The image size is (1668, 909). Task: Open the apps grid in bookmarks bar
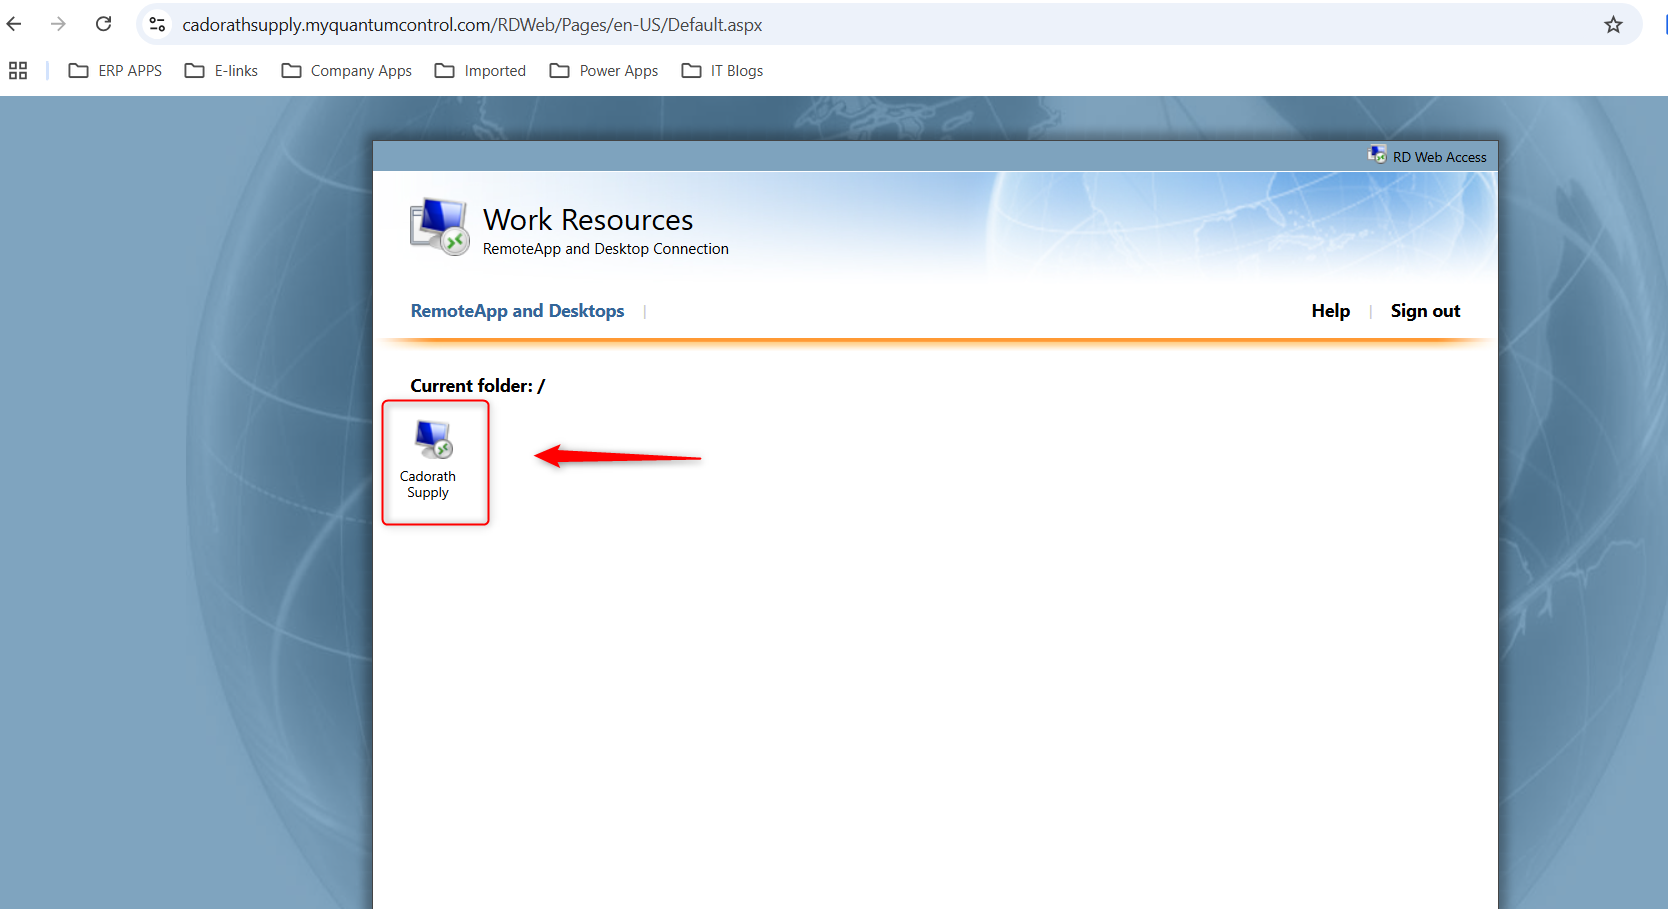[x=18, y=71]
